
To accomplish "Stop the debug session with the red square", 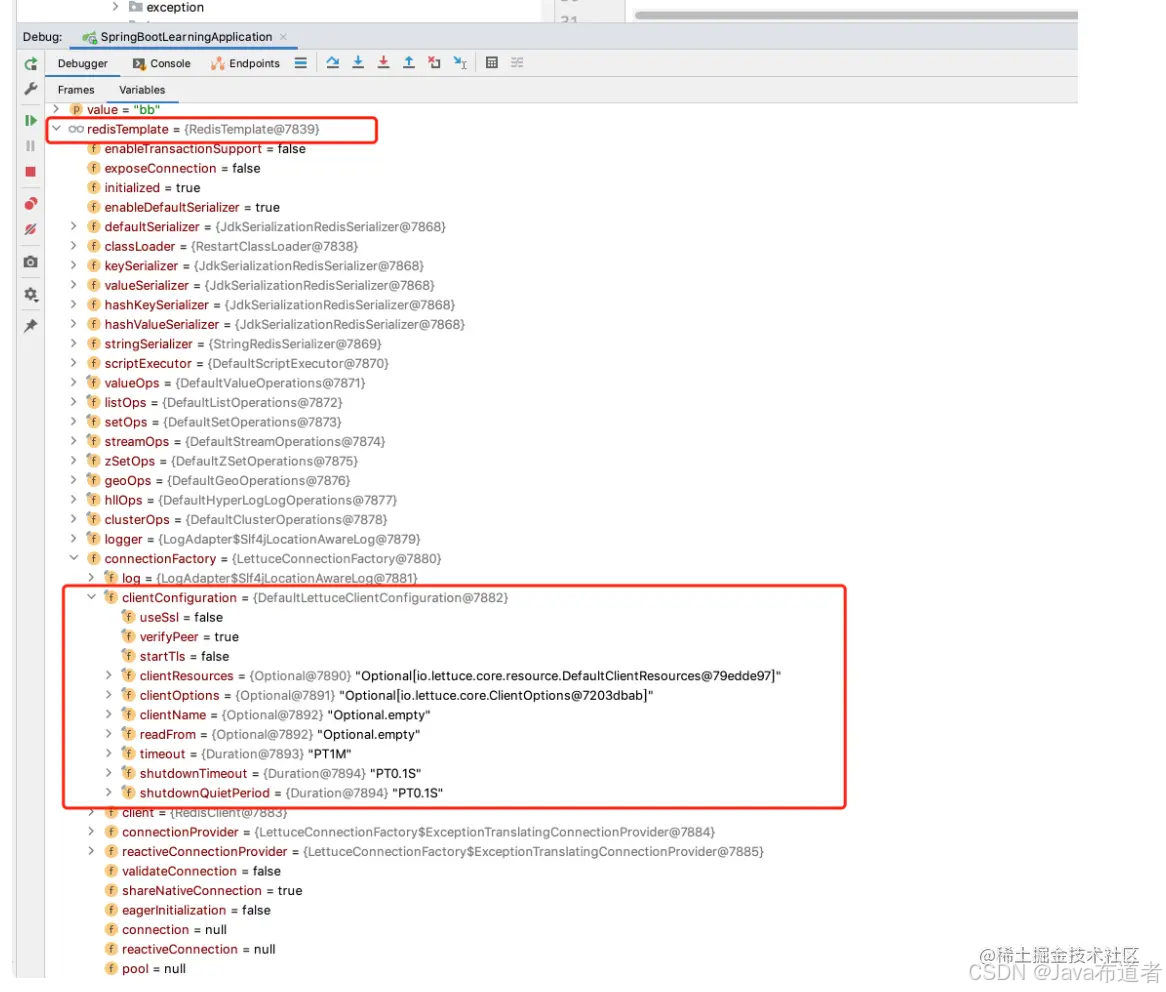I will [30, 172].
